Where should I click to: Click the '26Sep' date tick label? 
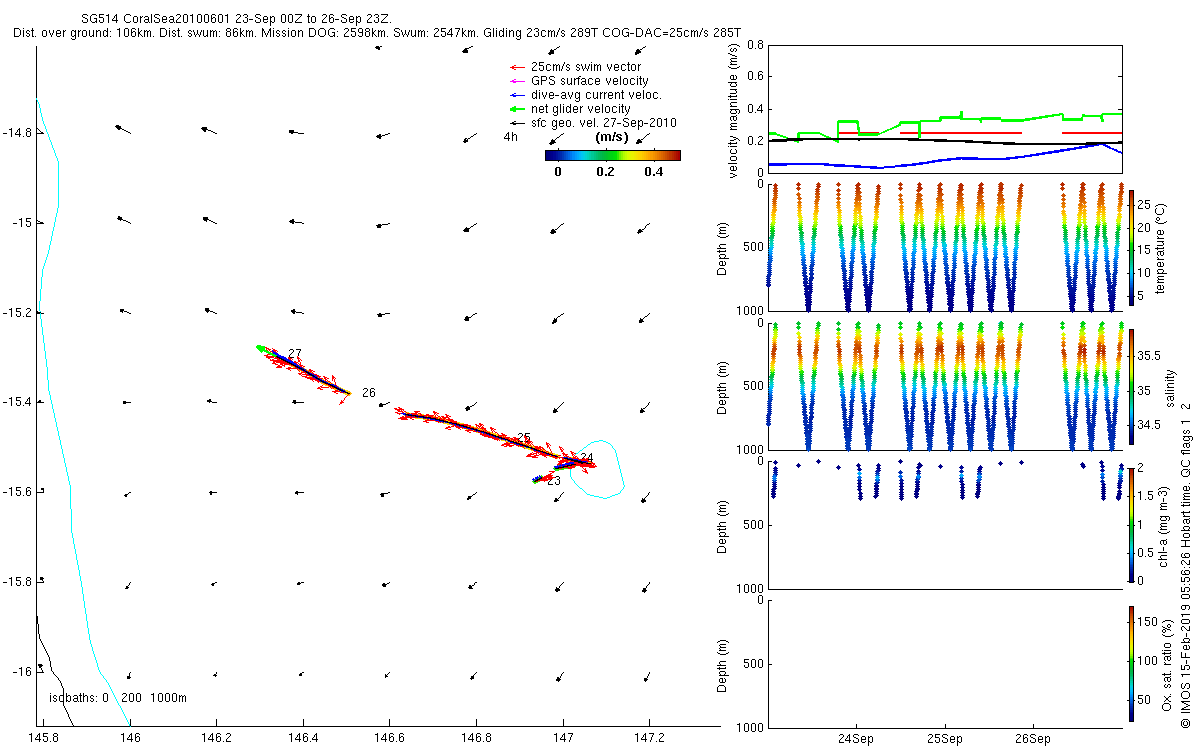pos(1033,740)
